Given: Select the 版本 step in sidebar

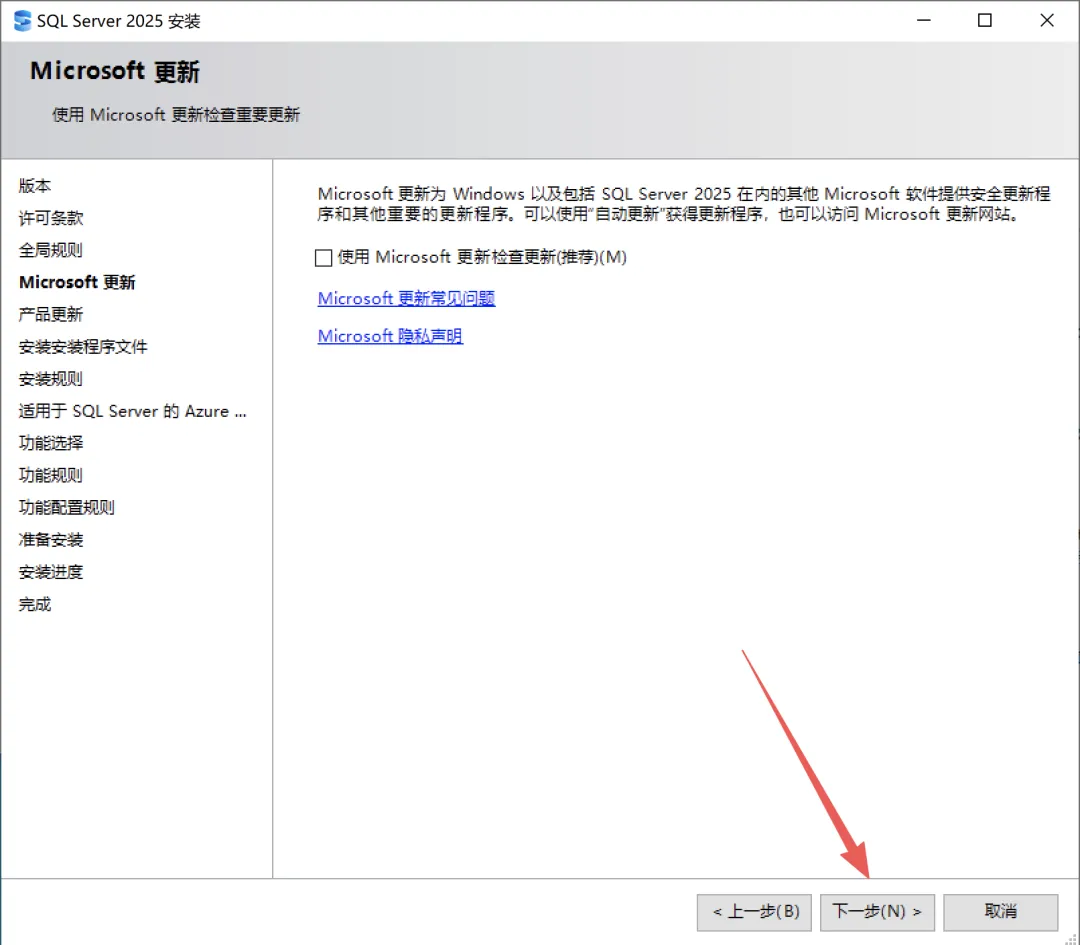Looking at the screenshot, I should [35, 186].
